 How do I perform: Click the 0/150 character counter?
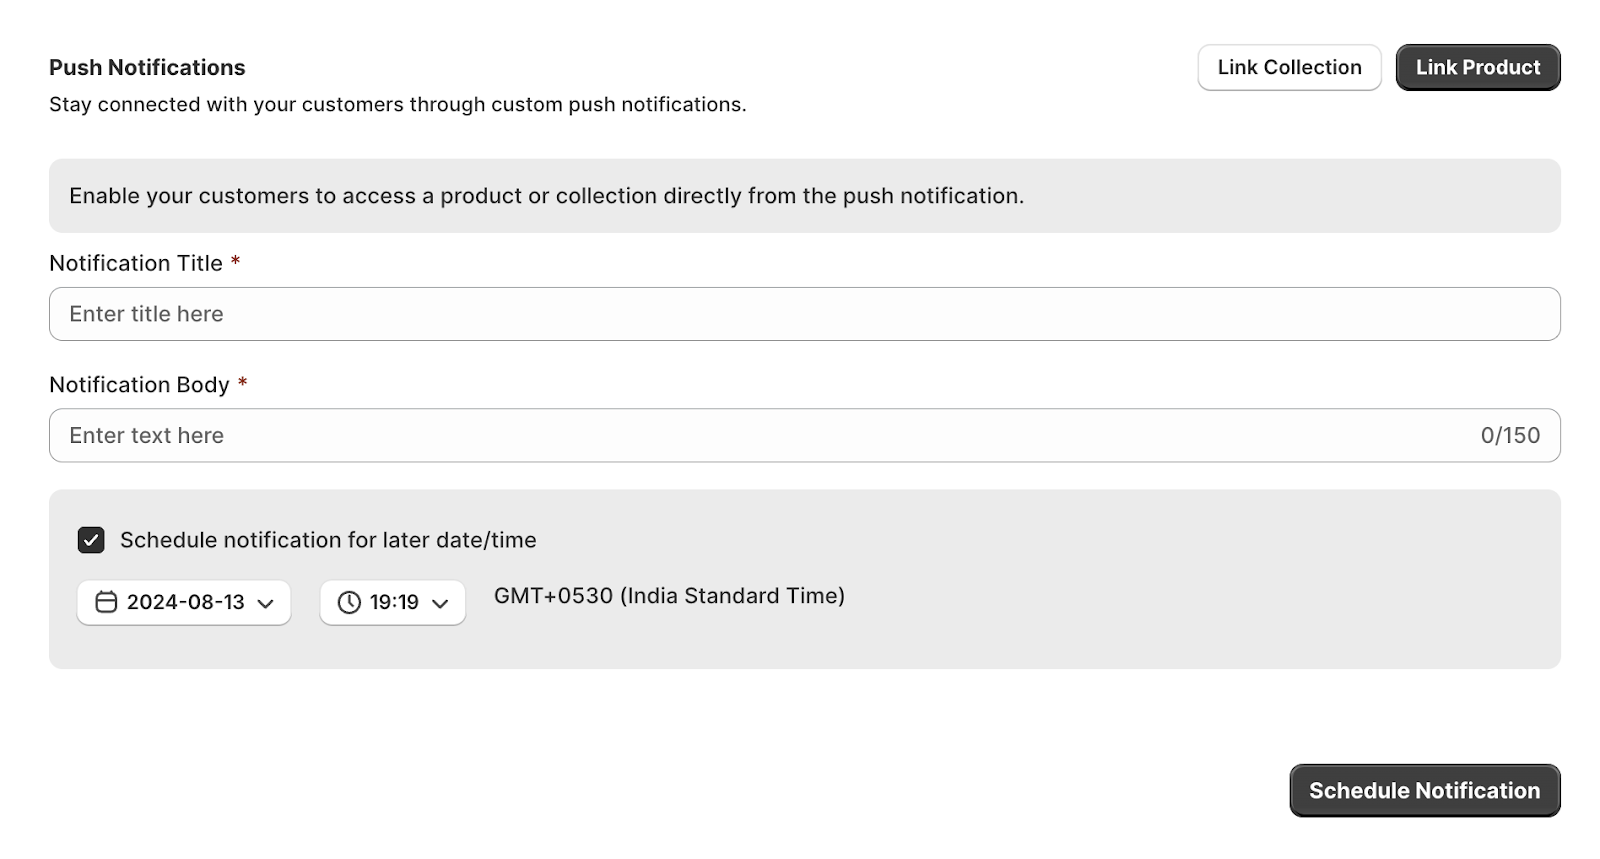1510,435
